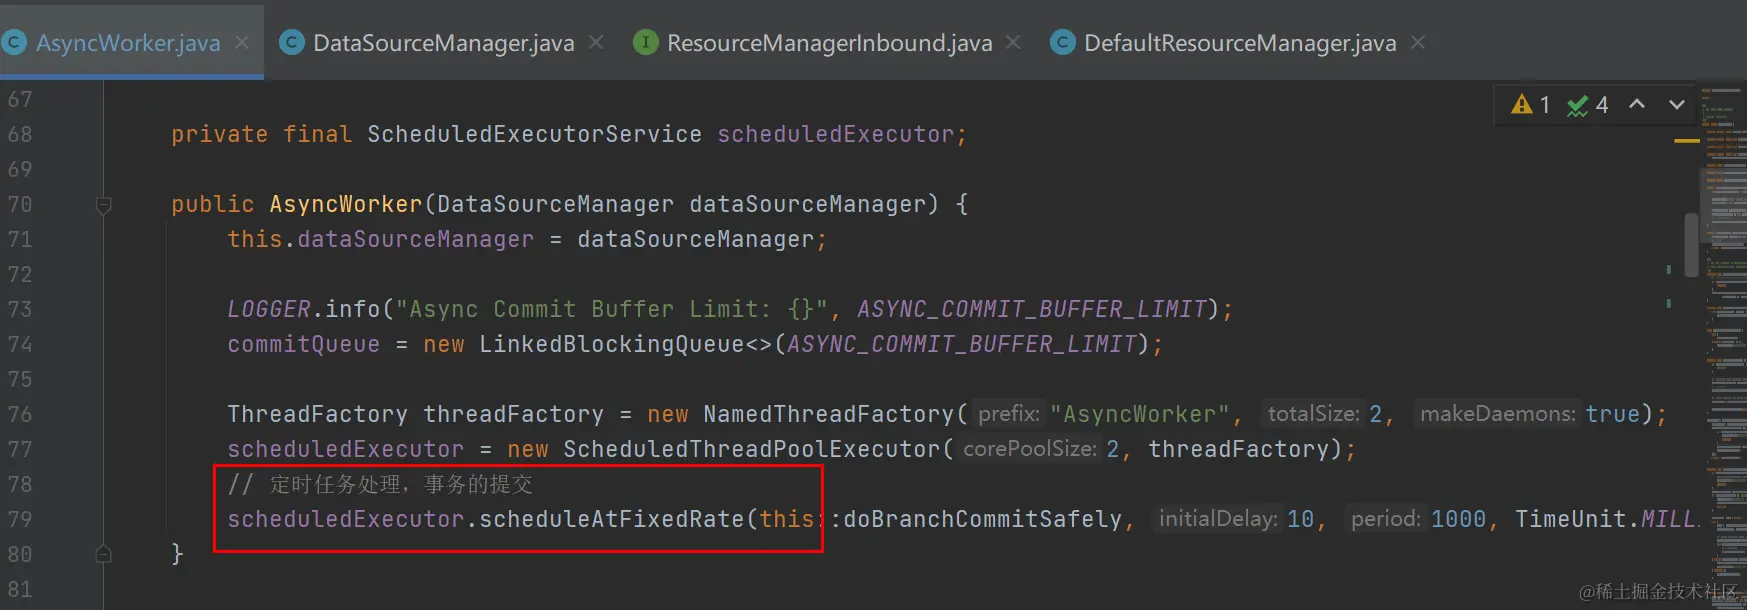Screen dimensions: 1747x610
Task: Click the corePoolSize: parameter hint
Action: [1030, 449]
